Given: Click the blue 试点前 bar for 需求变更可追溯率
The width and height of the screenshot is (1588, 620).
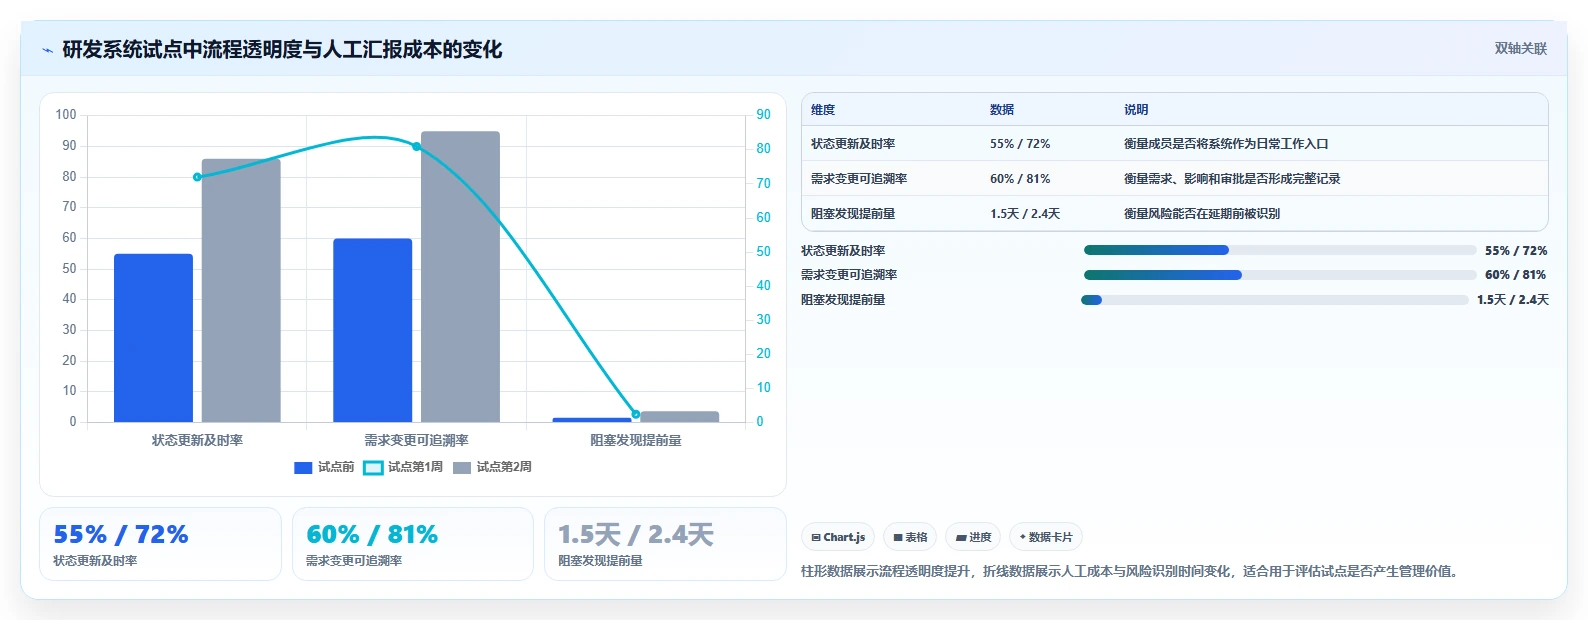Looking at the screenshot, I should (372, 330).
